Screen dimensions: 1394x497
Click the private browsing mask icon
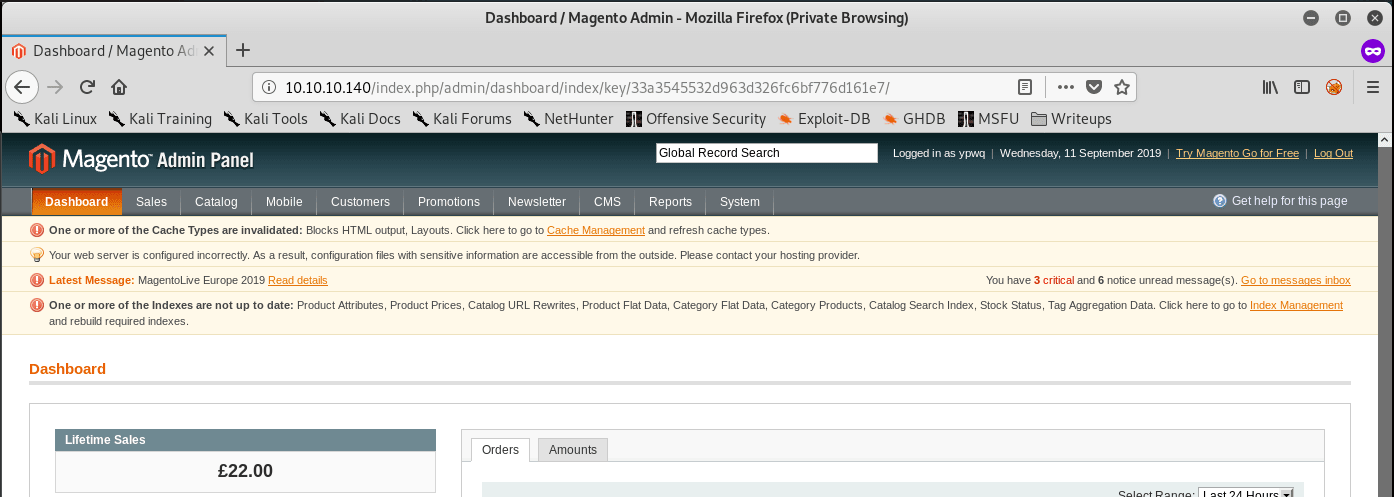[1372, 50]
